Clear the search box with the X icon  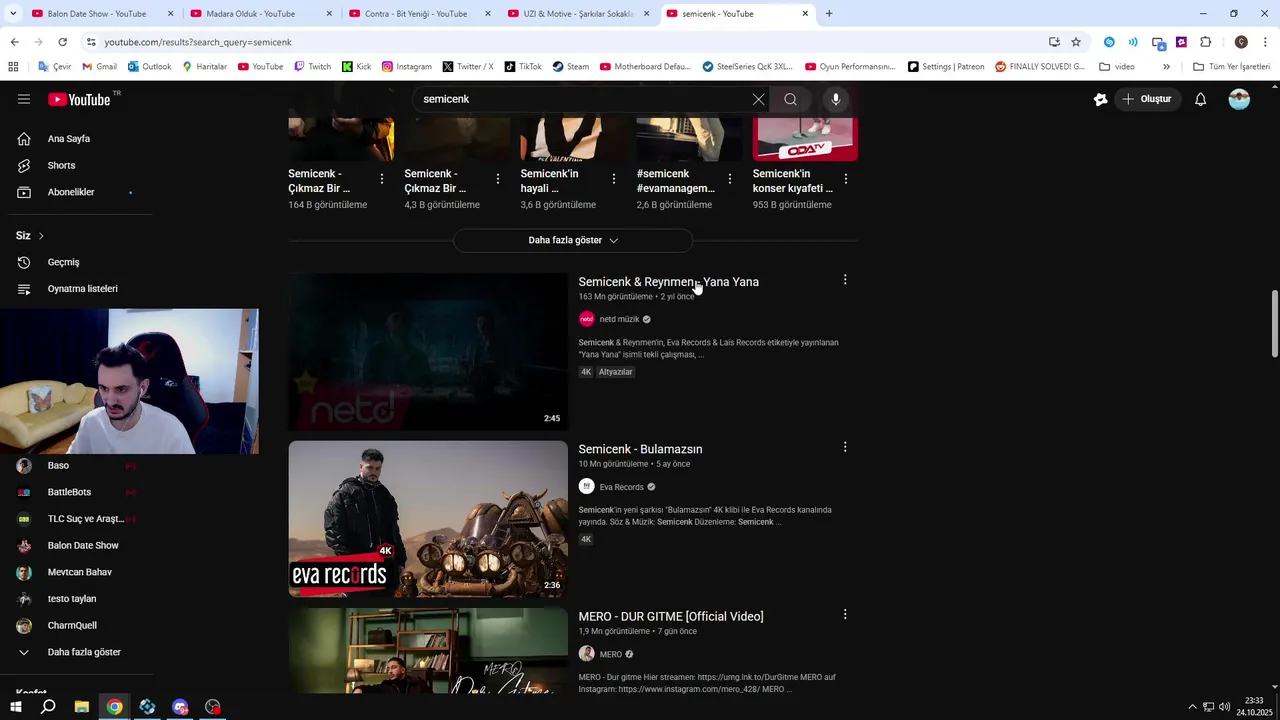[758, 99]
